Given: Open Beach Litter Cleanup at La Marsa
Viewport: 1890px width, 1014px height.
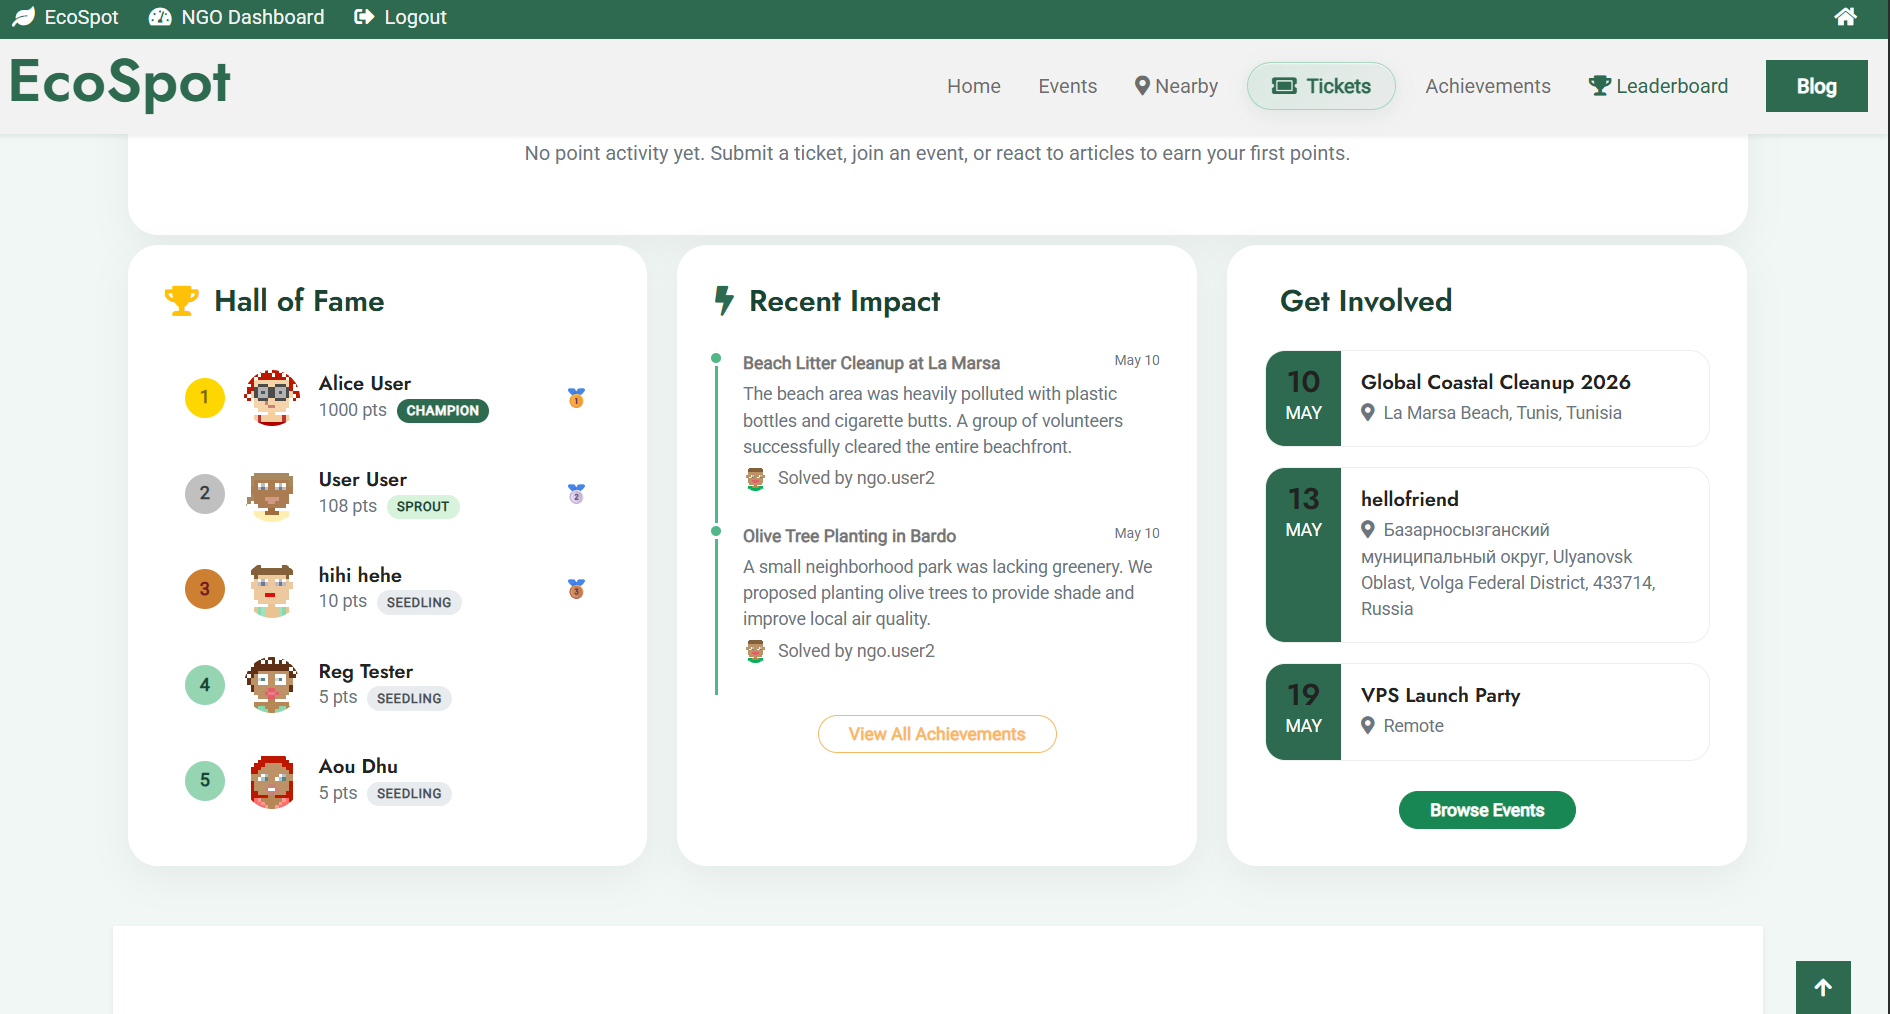Looking at the screenshot, I should click(x=871, y=363).
